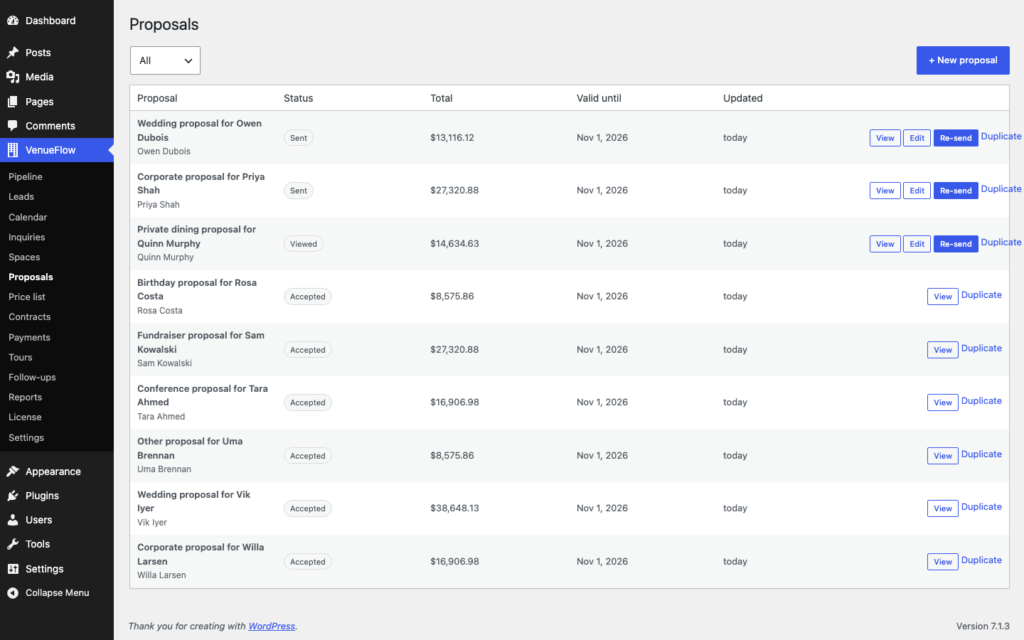Click the $38,648.13 total value

[455, 508]
